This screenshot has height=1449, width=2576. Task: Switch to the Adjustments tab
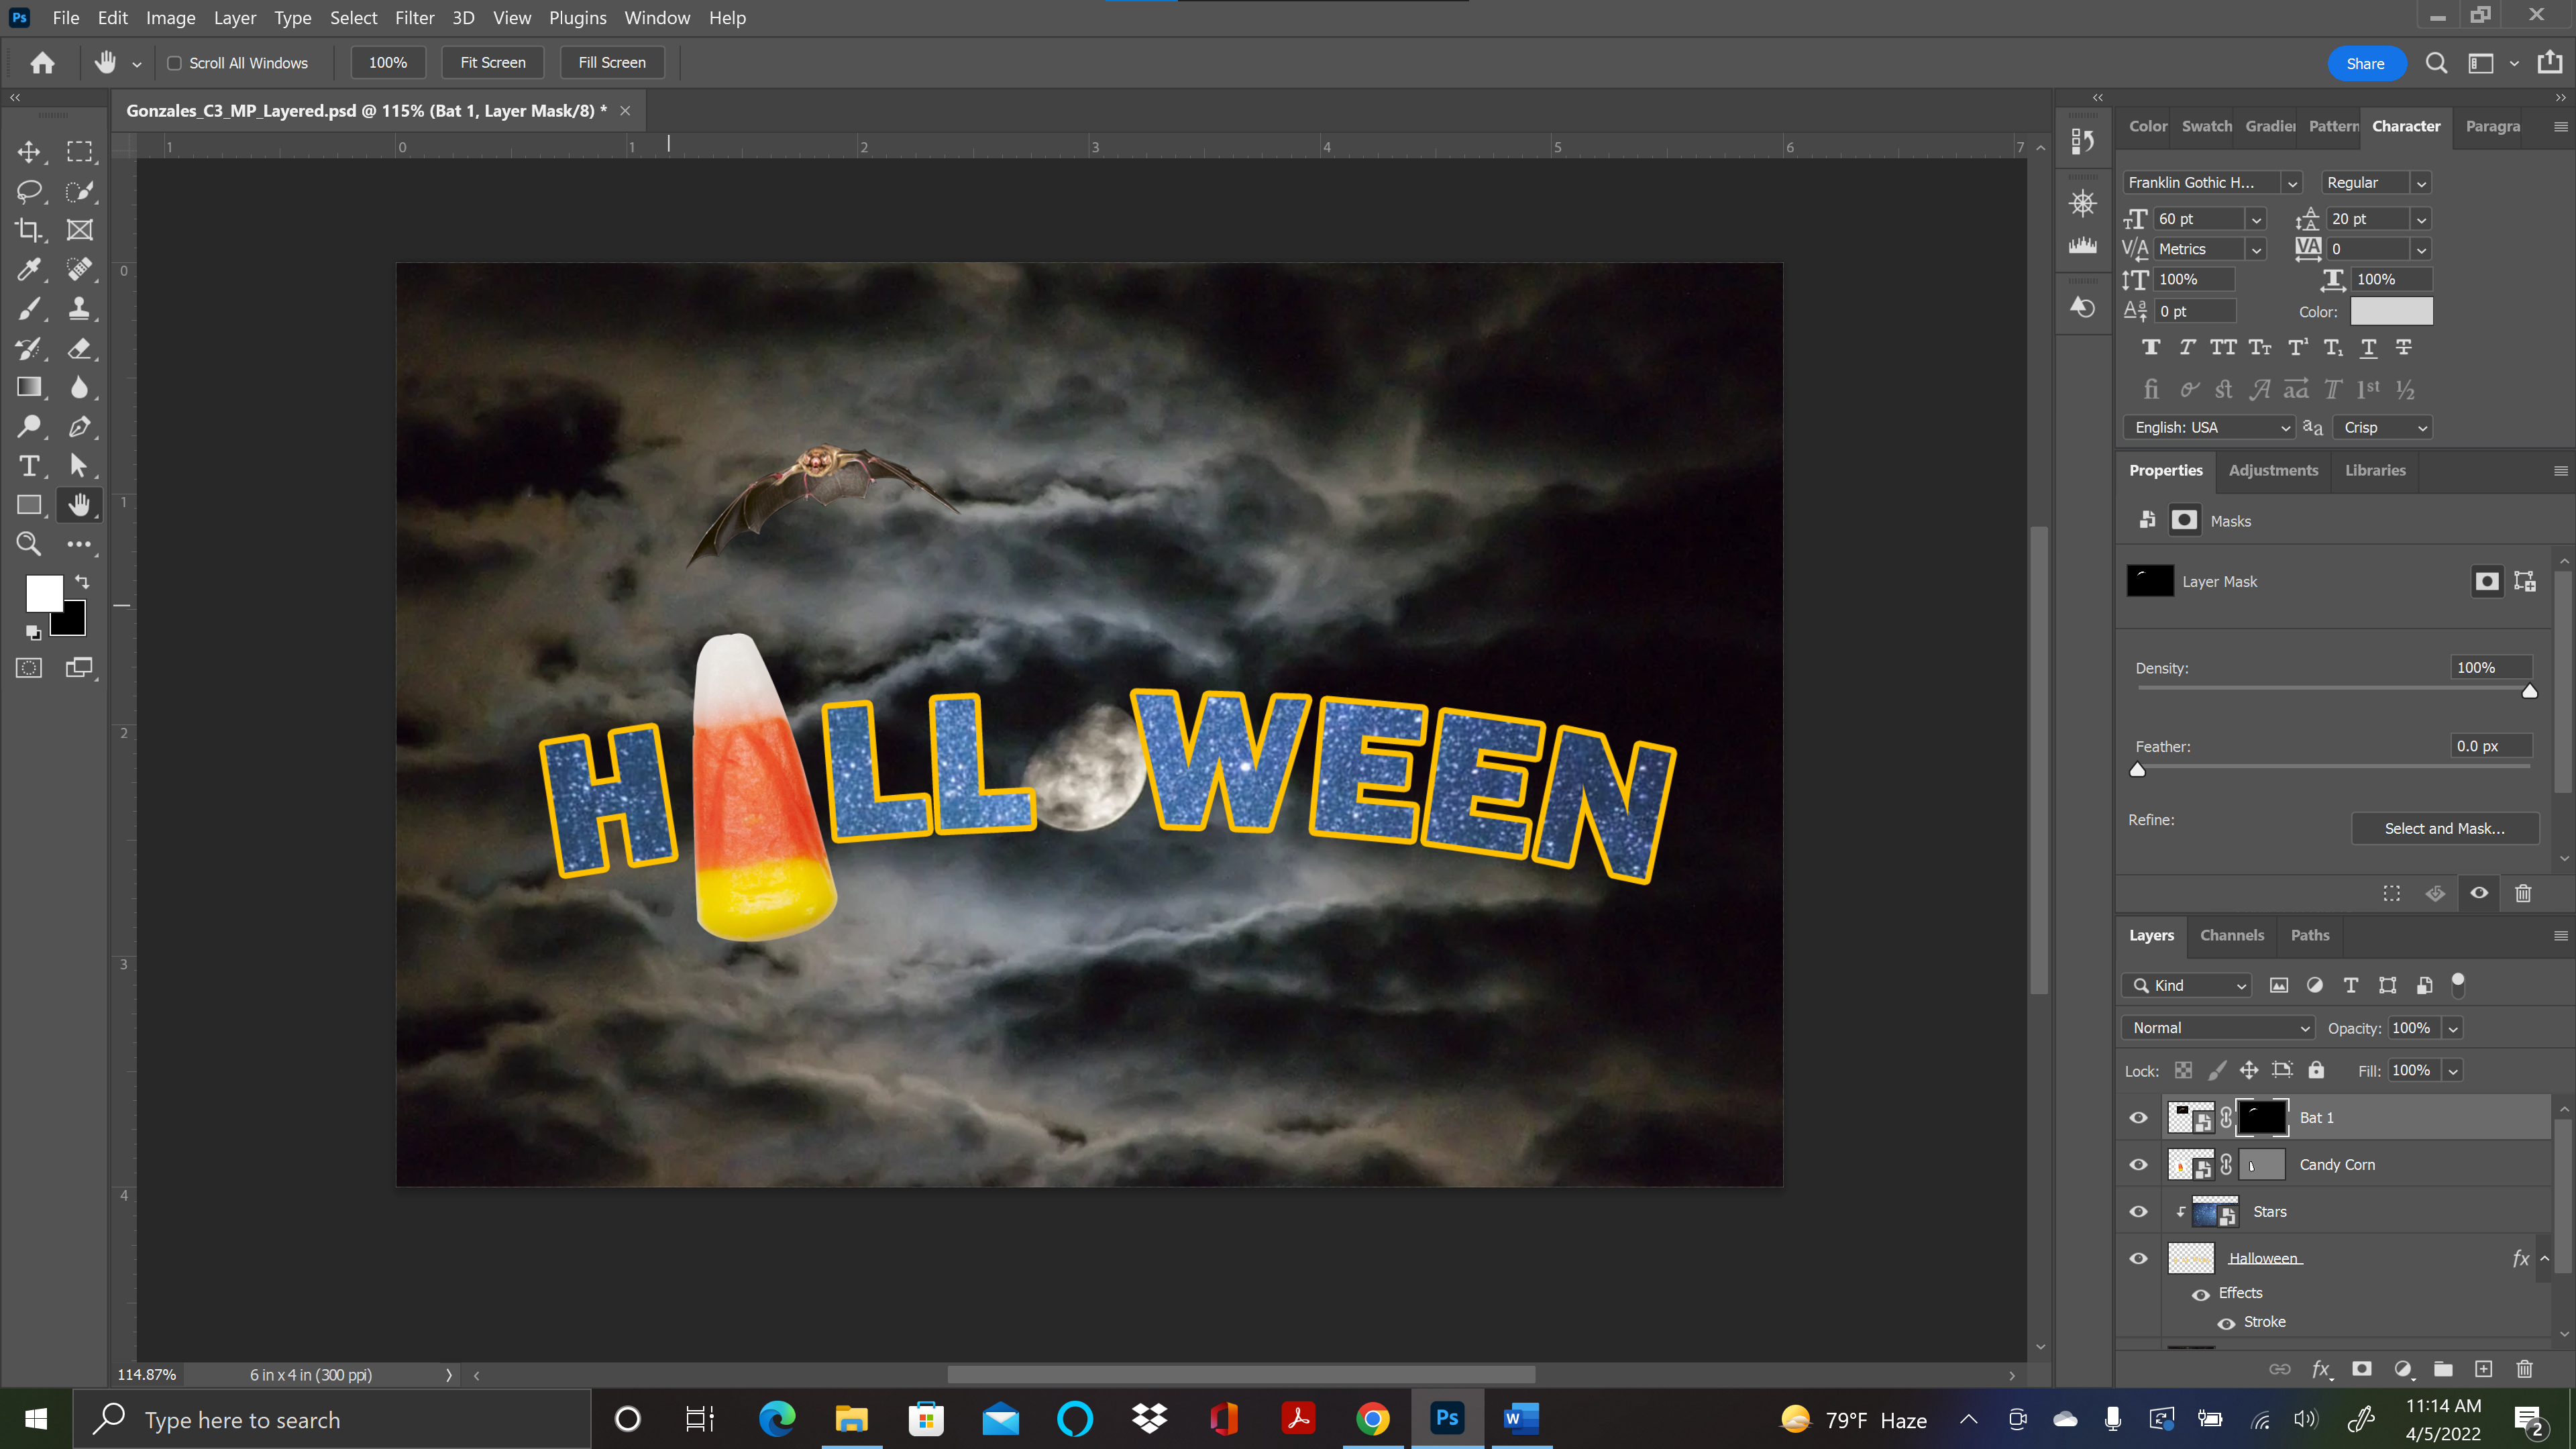(x=2273, y=470)
